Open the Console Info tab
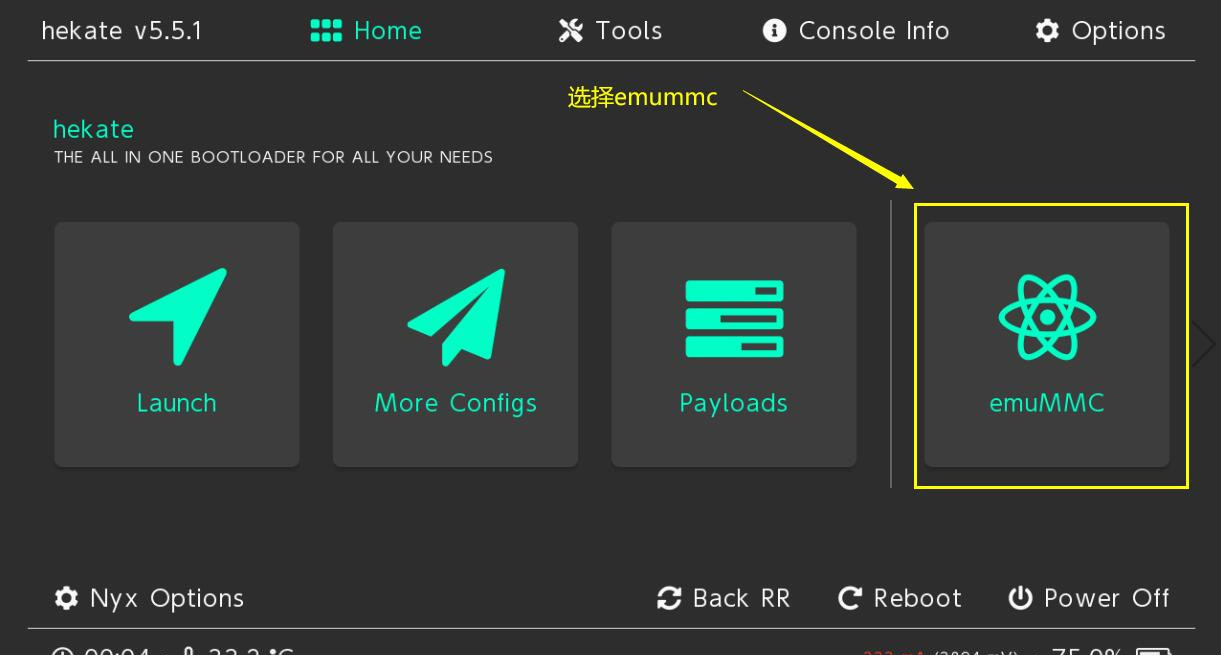Image resolution: width=1221 pixels, height=655 pixels. pos(856,31)
